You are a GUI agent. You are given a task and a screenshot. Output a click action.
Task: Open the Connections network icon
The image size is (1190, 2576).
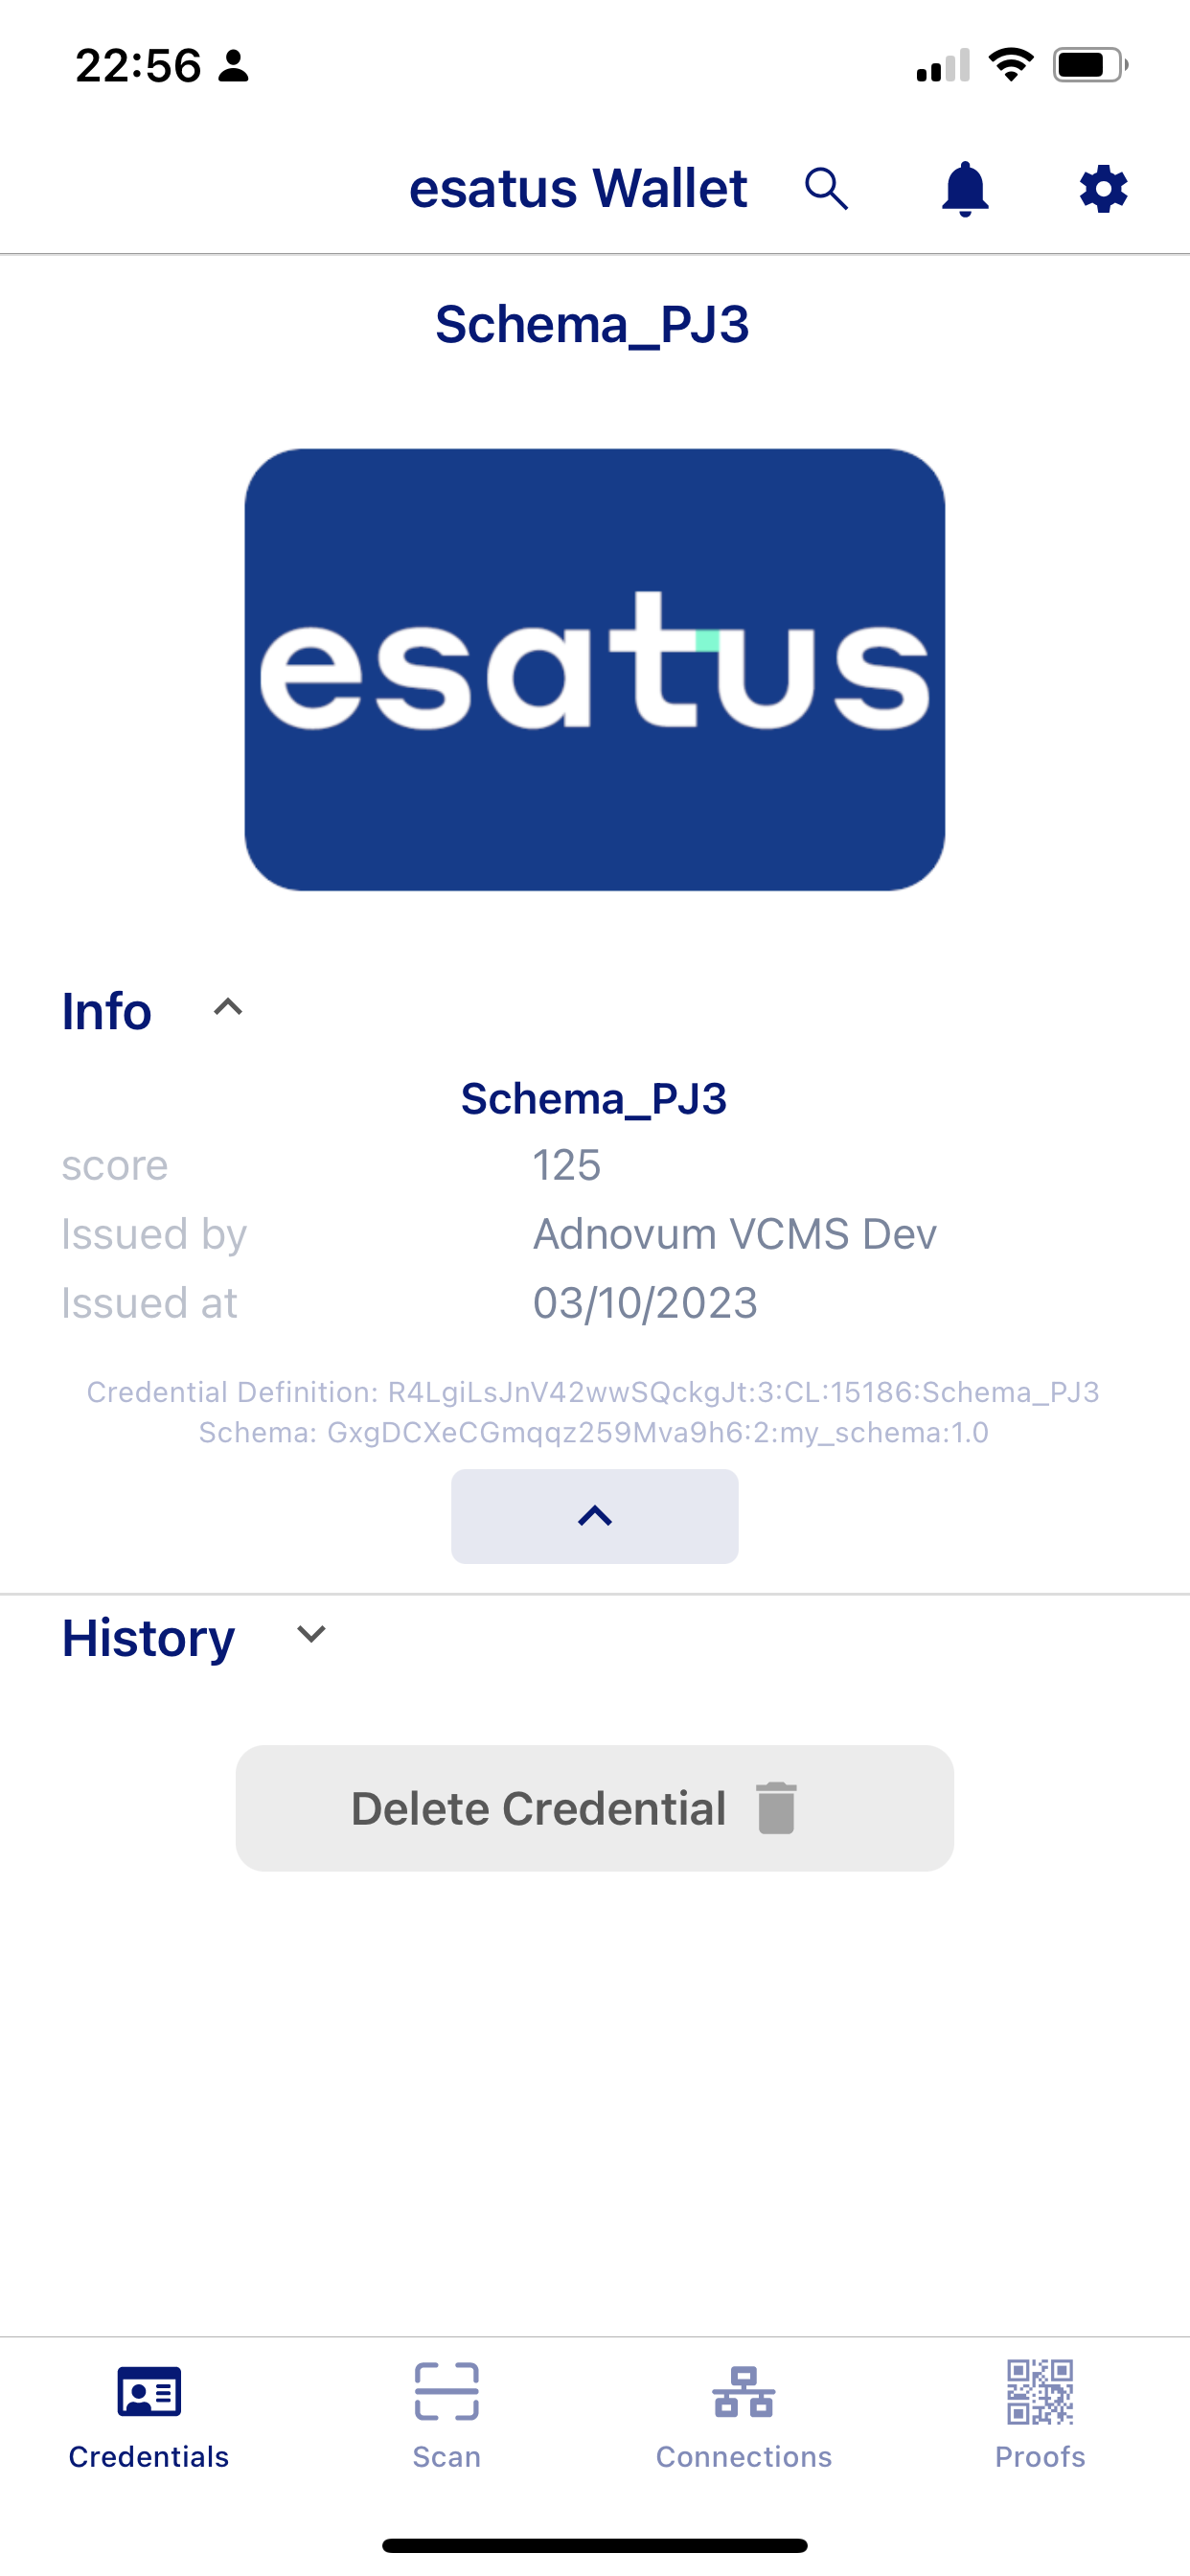pos(744,2392)
